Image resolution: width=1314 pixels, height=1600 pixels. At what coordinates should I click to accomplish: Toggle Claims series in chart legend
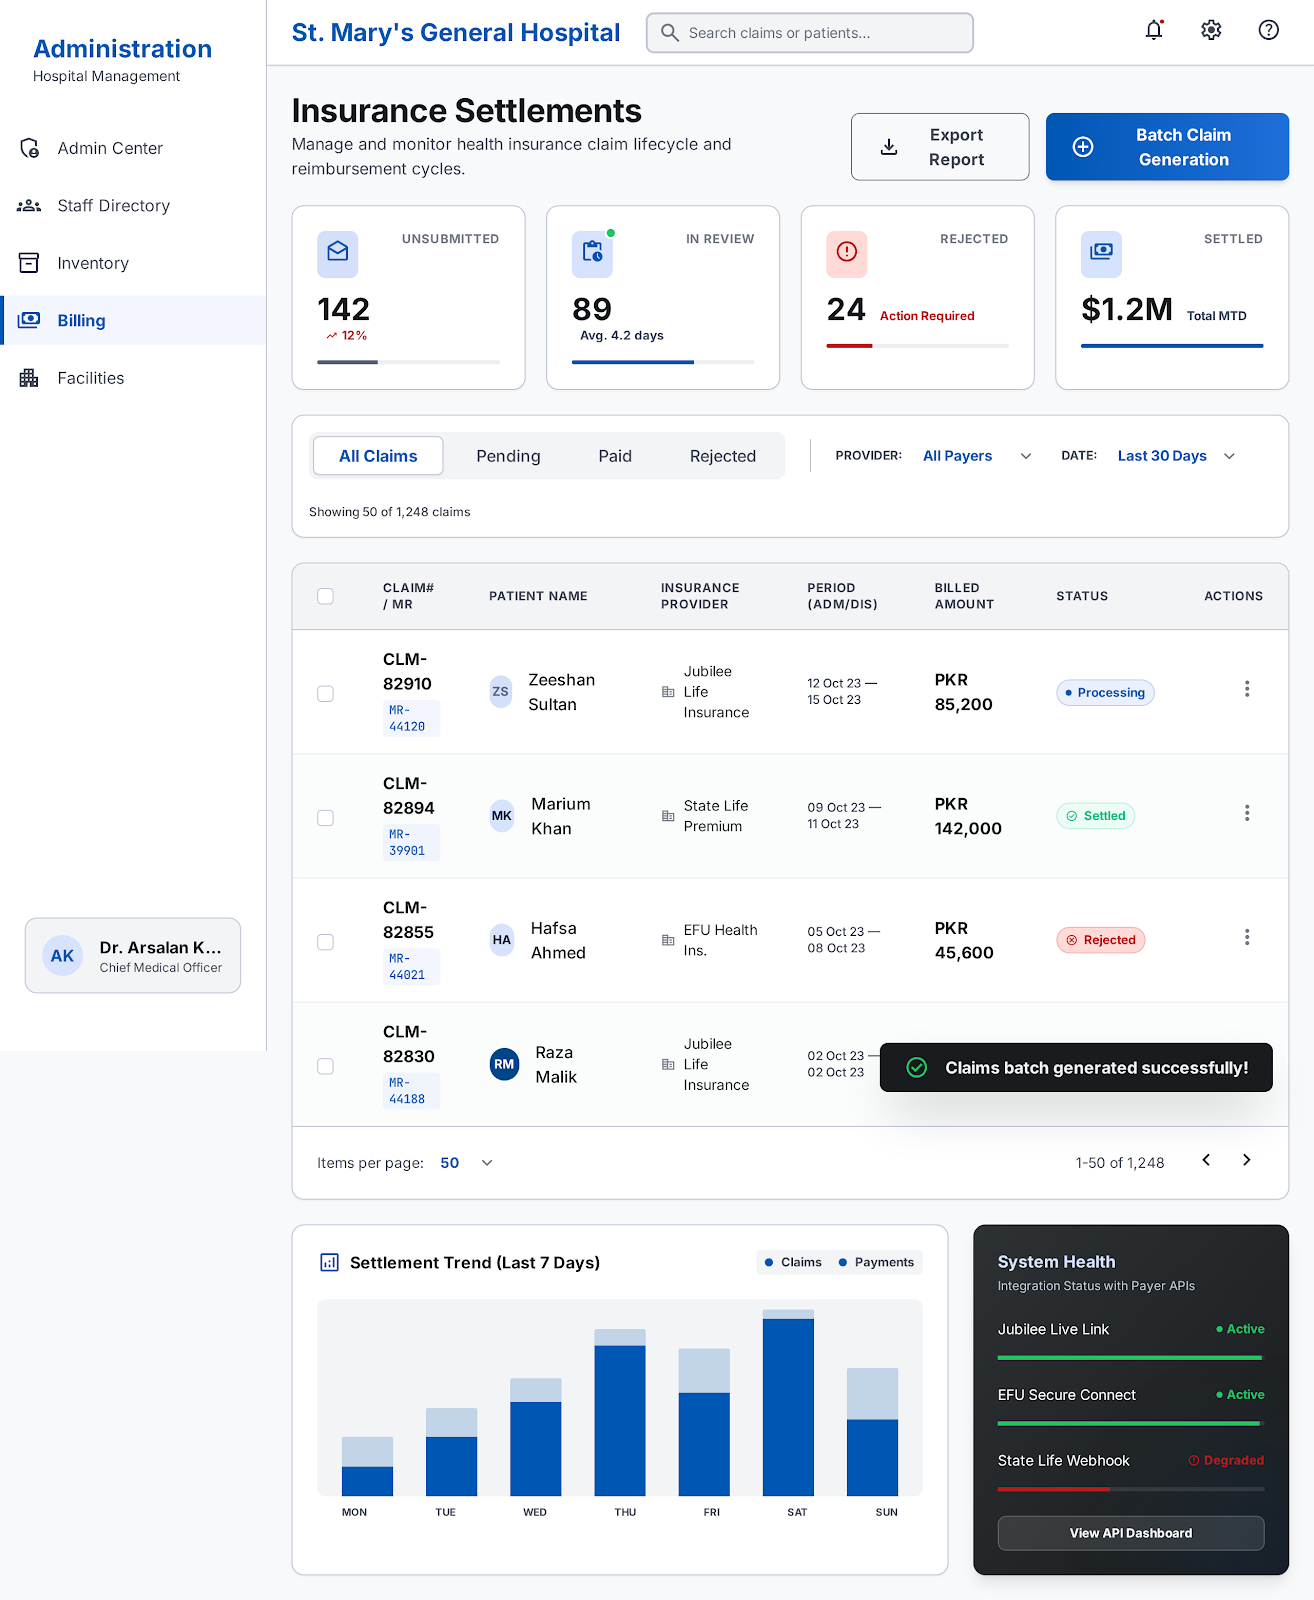click(x=793, y=1262)
